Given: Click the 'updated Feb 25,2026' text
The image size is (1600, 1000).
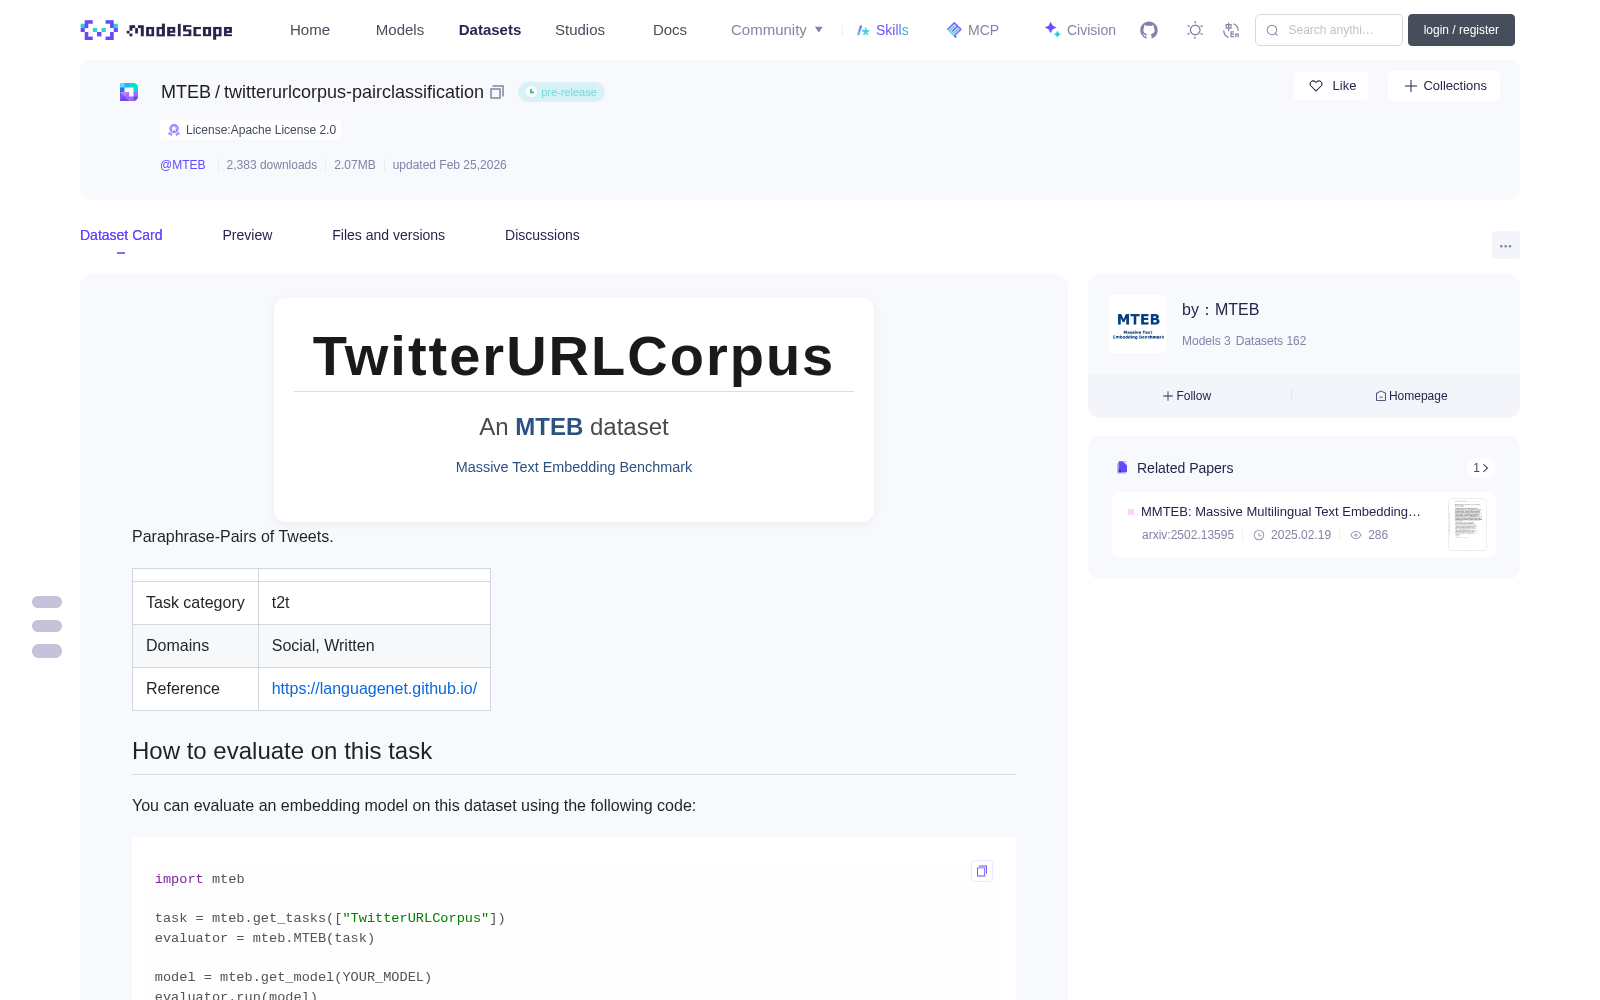Looking at the screenshot, I should (x=449, y=165).
